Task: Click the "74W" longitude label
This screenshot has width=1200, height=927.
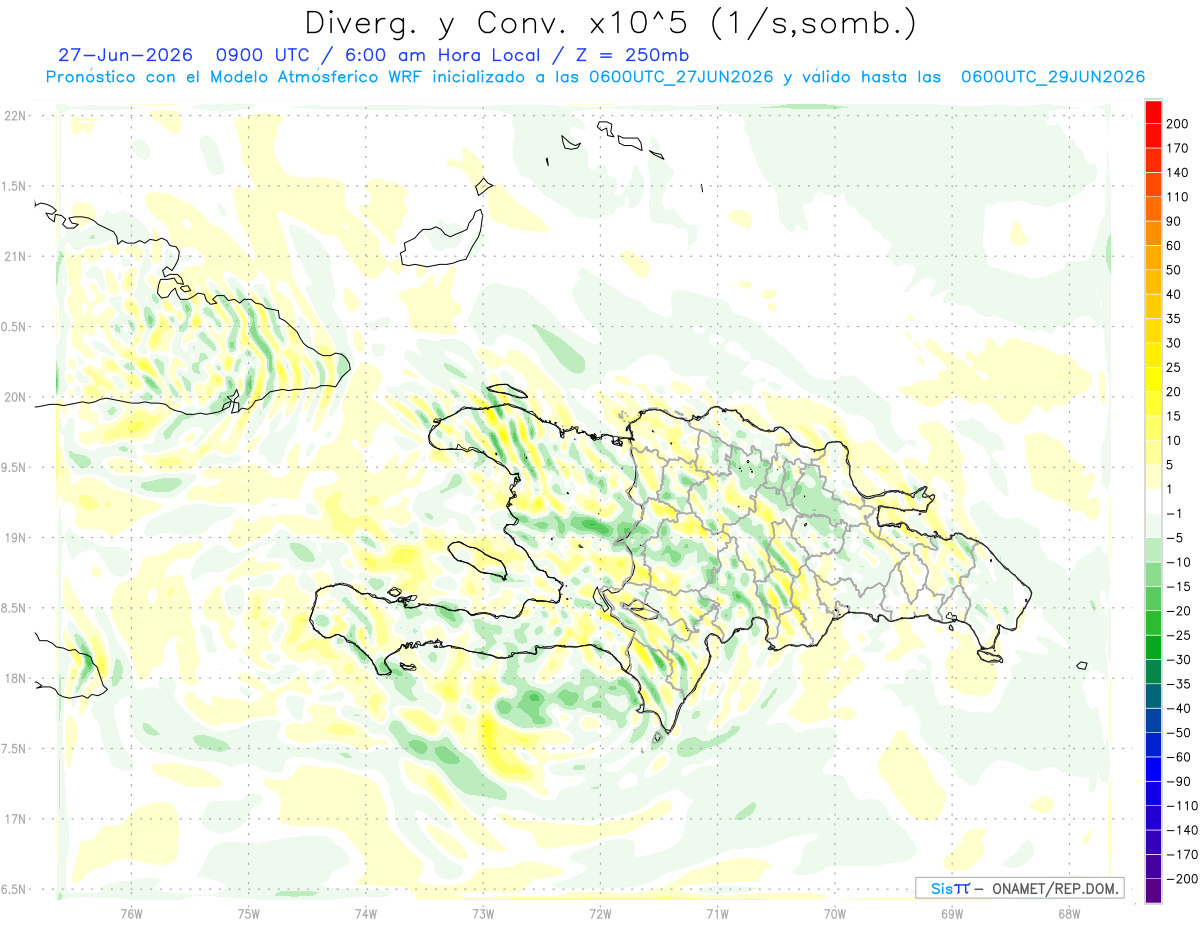Action: tap(366, 914)
